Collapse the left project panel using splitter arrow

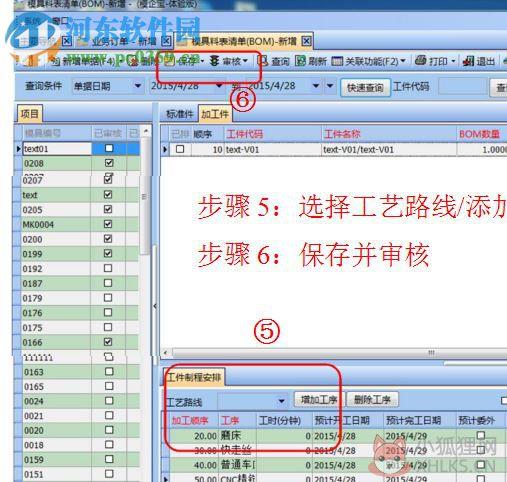pos(155,306)
